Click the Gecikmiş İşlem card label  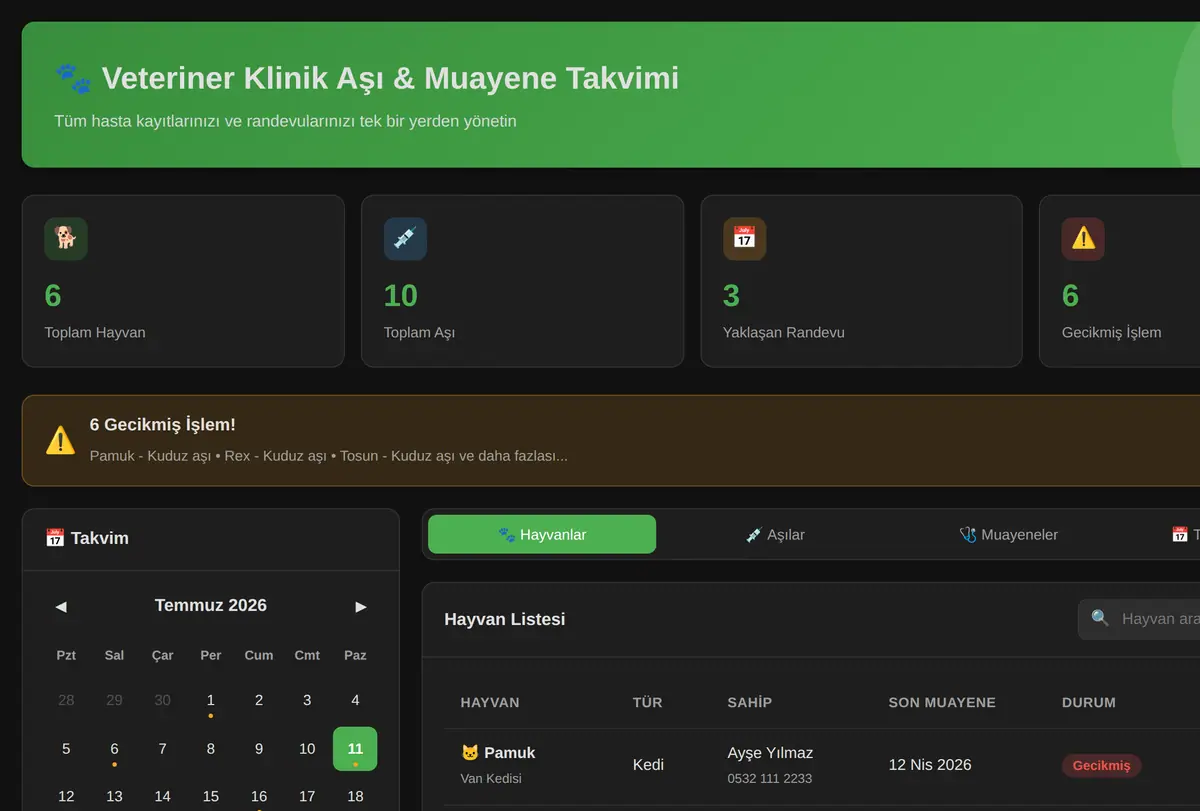pos(1112,333)
